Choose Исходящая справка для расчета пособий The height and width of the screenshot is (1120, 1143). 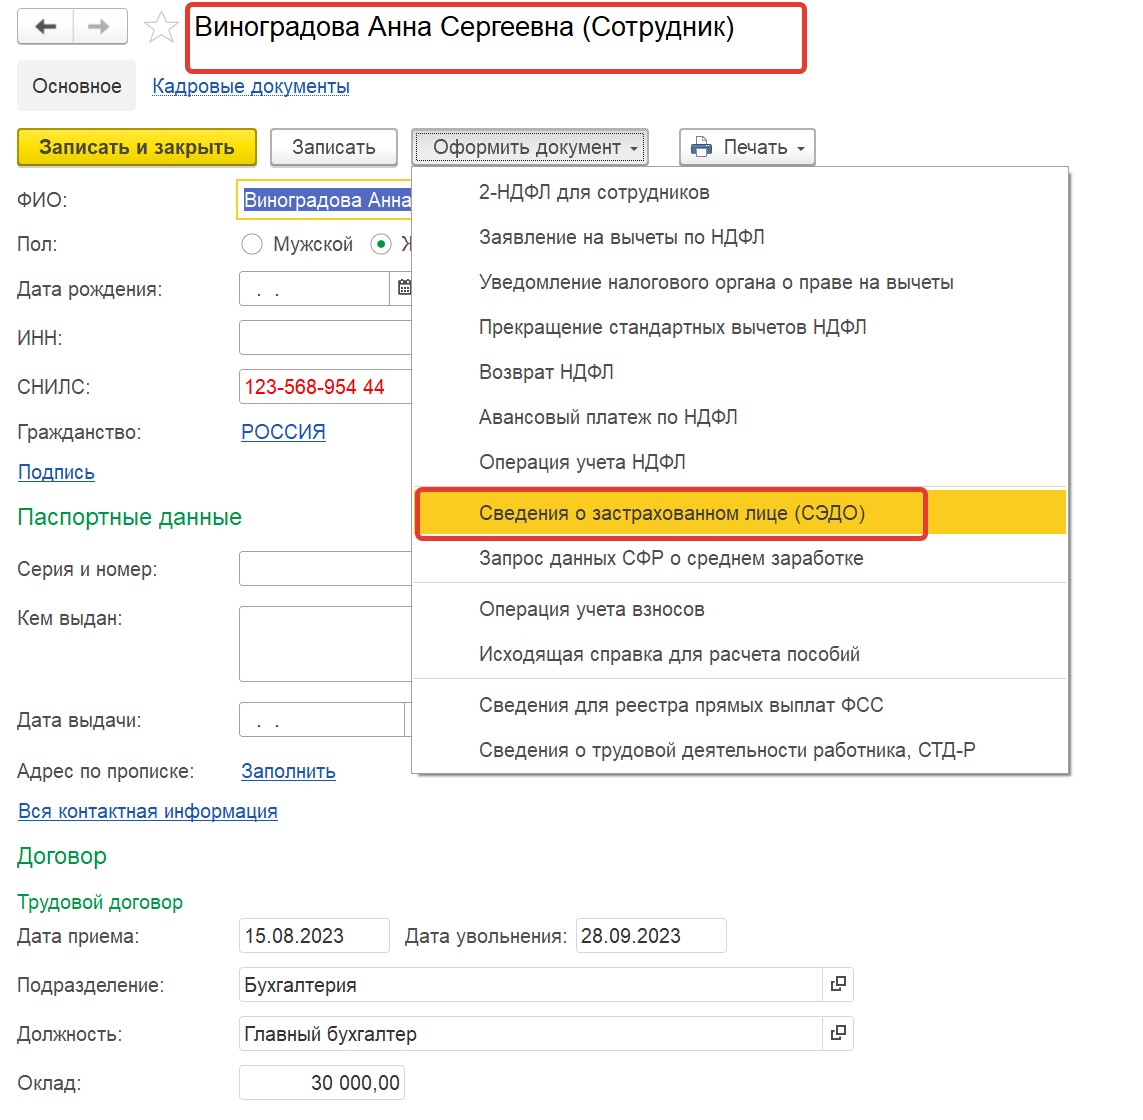click(x=740, y=654)
